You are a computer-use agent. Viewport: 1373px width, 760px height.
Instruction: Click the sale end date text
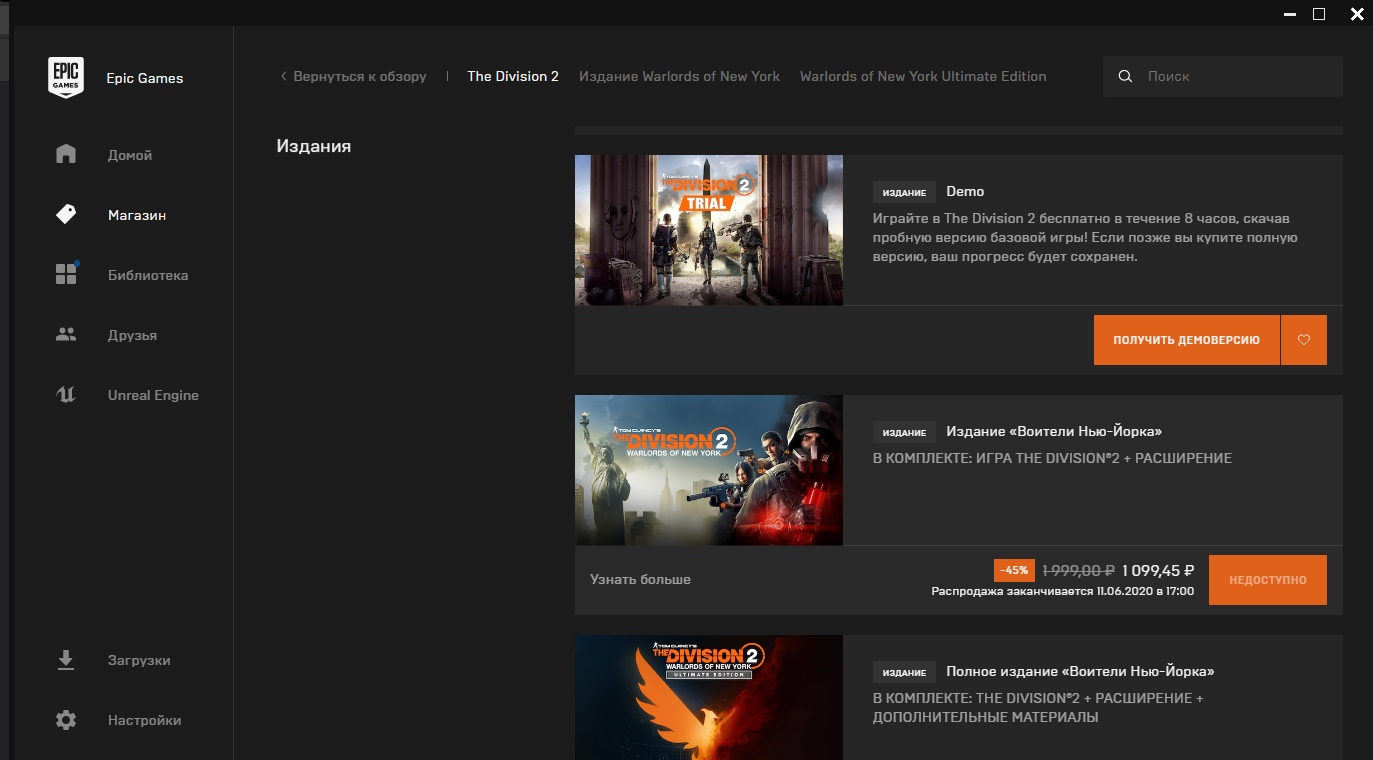coord(1063,591)
